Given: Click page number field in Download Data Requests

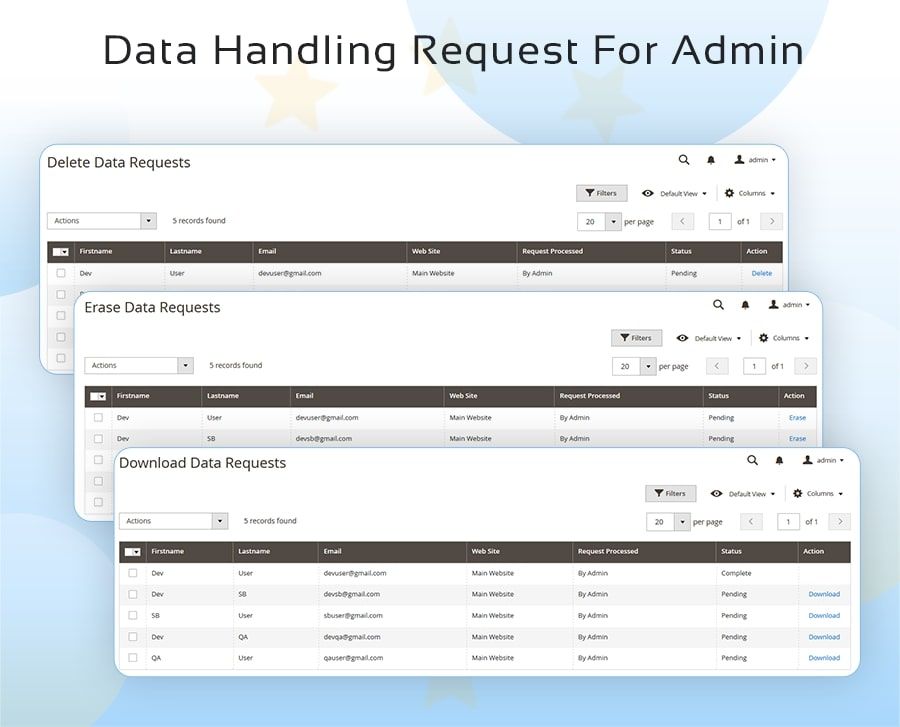Looking at the screenshot, I should (x=788, y=522).
